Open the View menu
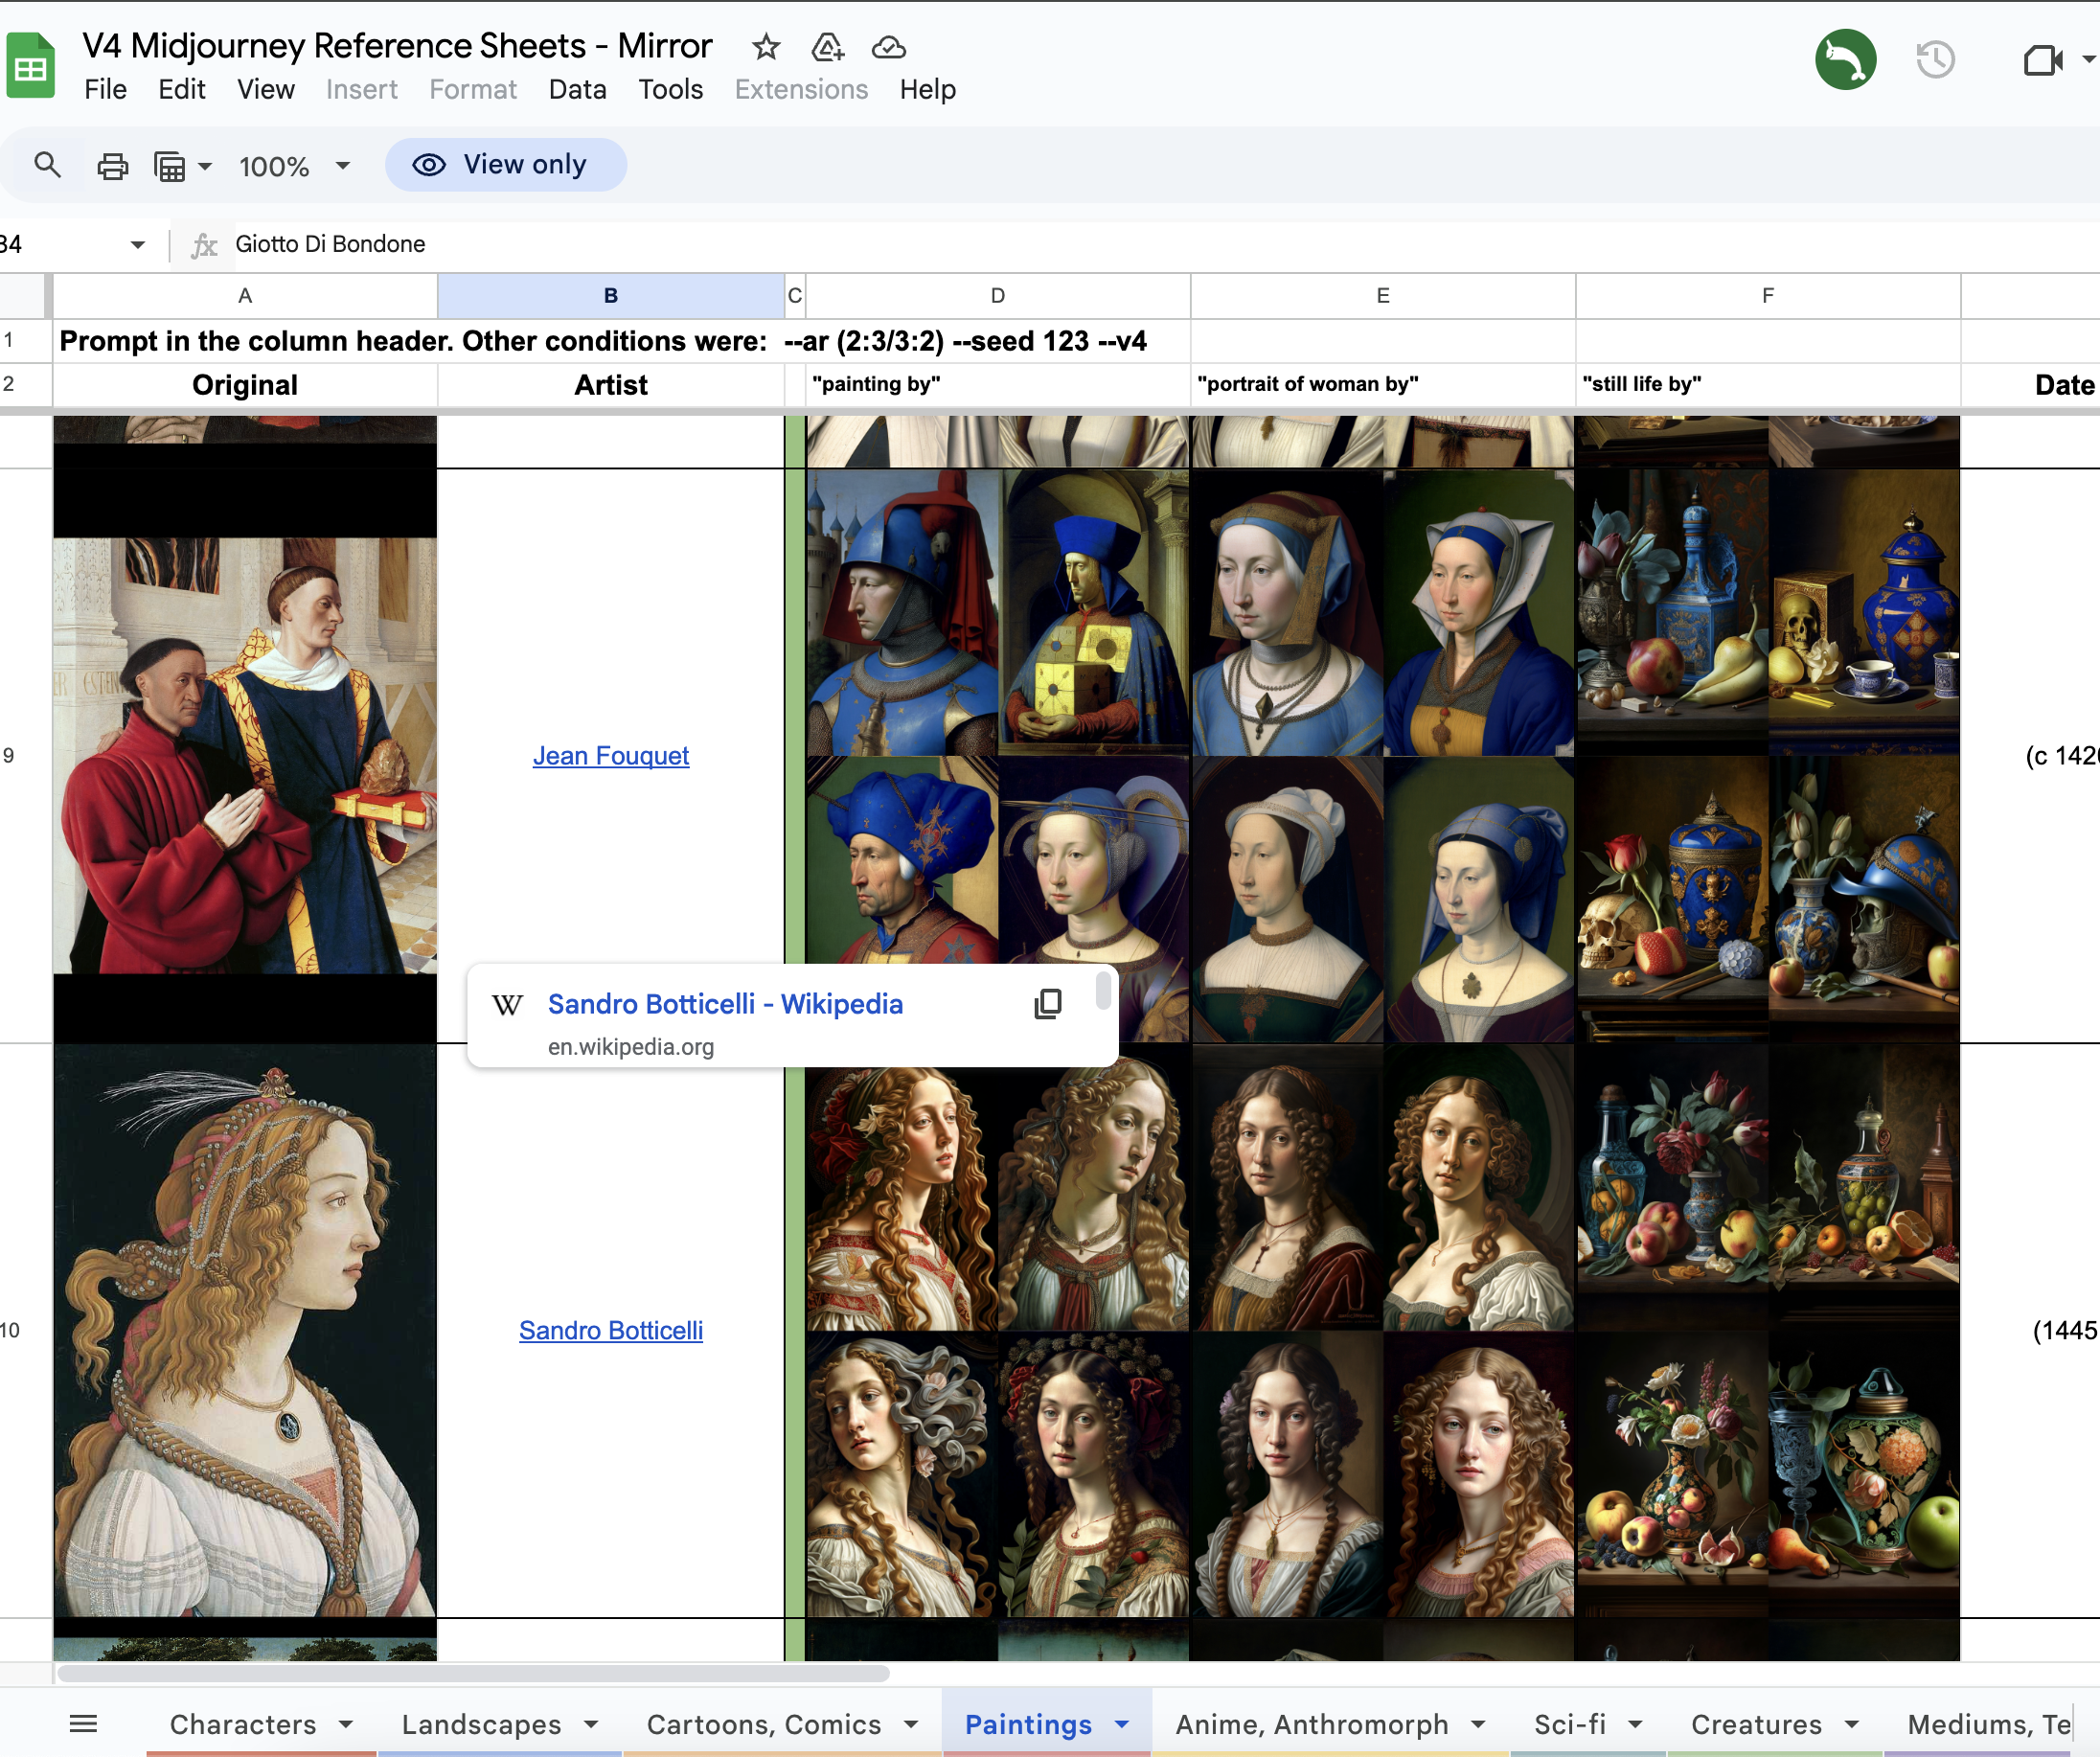This screenshot has width=2100, height=1757. (x=266, y=90)
